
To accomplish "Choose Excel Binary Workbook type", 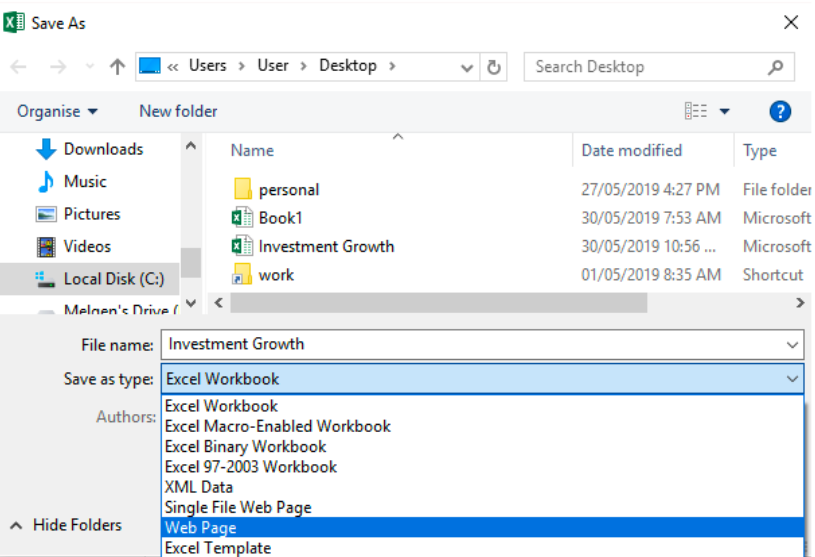I will (483, 446).
